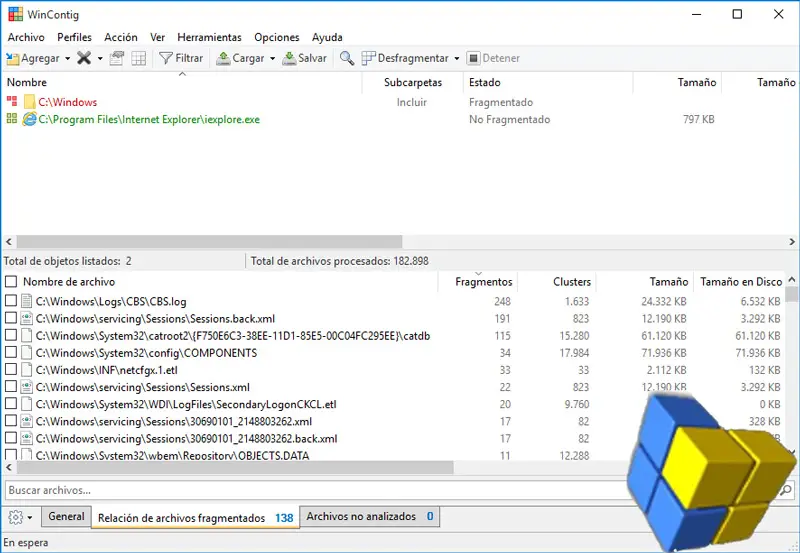800x553 pixels.
Task: Check the netcfgx.1.etl checkbox
Action: tap(11, 369)
